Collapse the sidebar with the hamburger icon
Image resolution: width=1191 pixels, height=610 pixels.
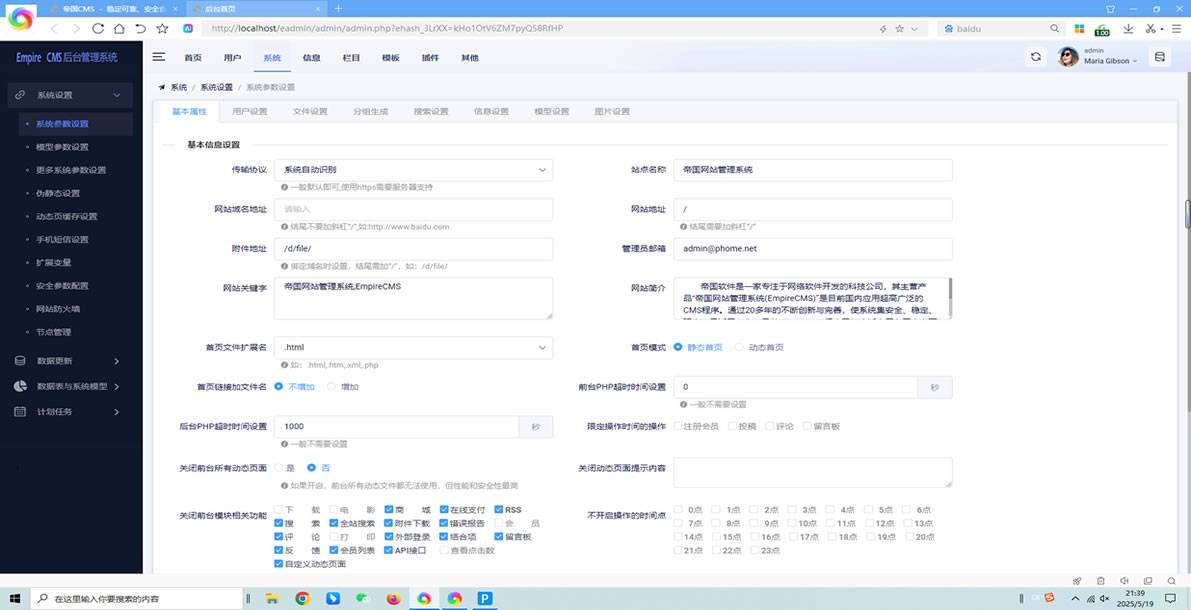click(x=159, y=57)
